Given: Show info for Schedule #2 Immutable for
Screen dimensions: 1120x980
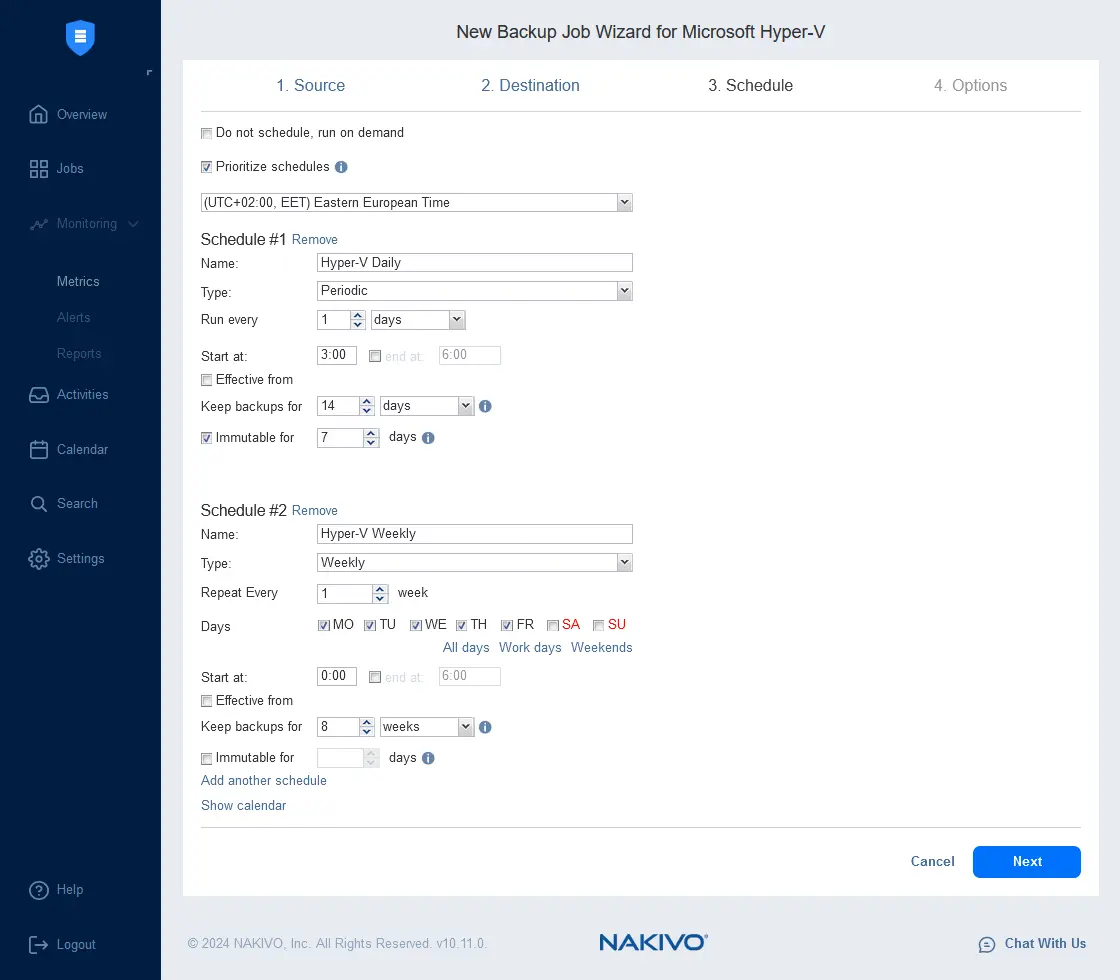Looking at the screenshot, I should (x=428, y=759).
